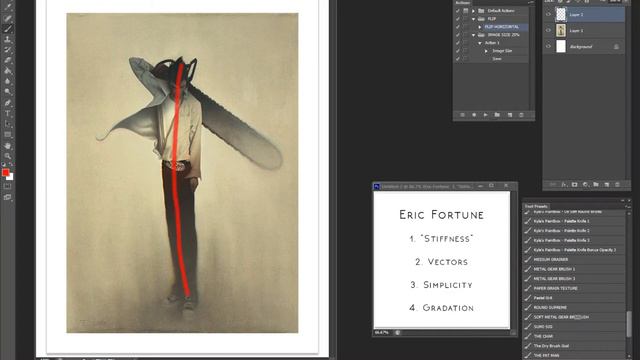Swap foreground and background colors
Viewport: 640px width, 360px height.
point(11,164)
